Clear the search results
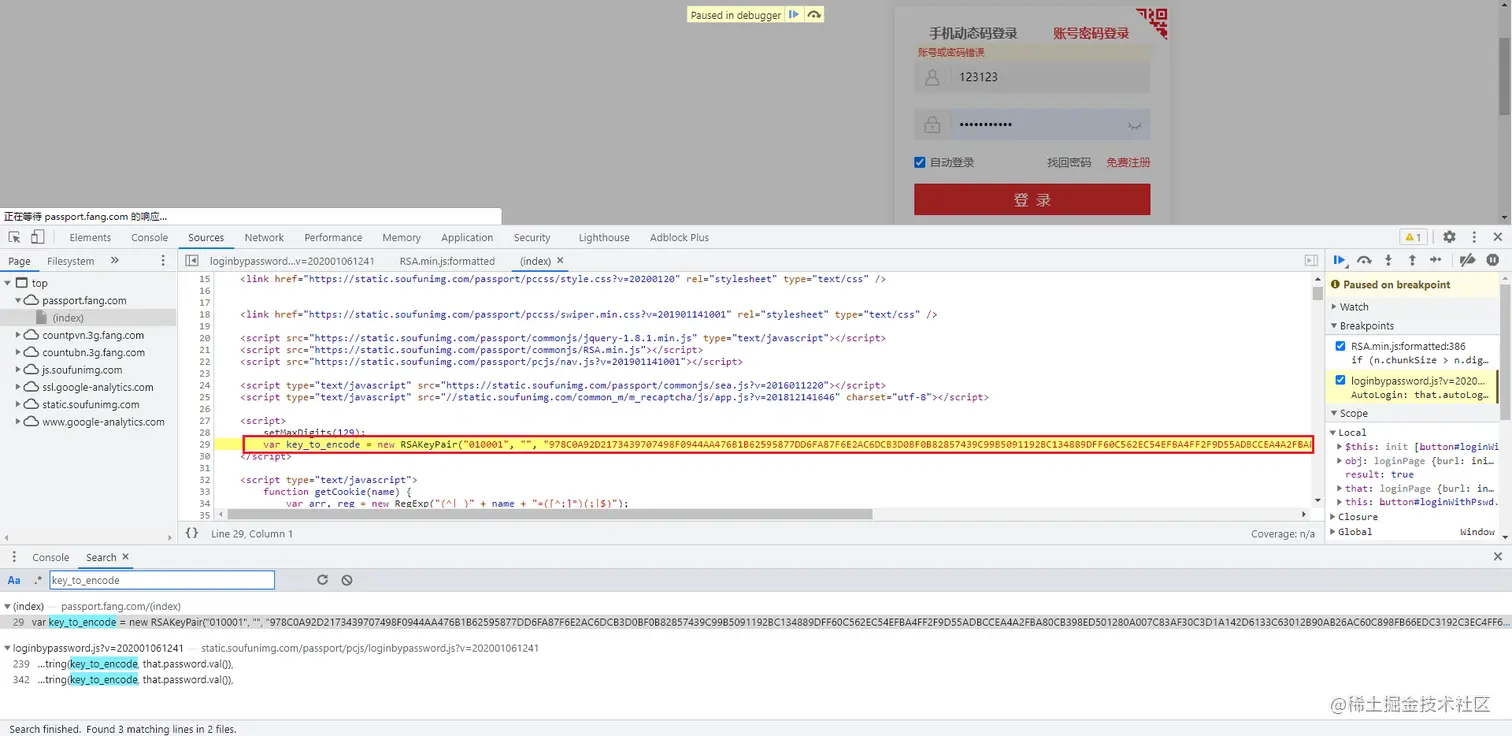This screenshot has height=736, width=1512. (x=346, y=580)
